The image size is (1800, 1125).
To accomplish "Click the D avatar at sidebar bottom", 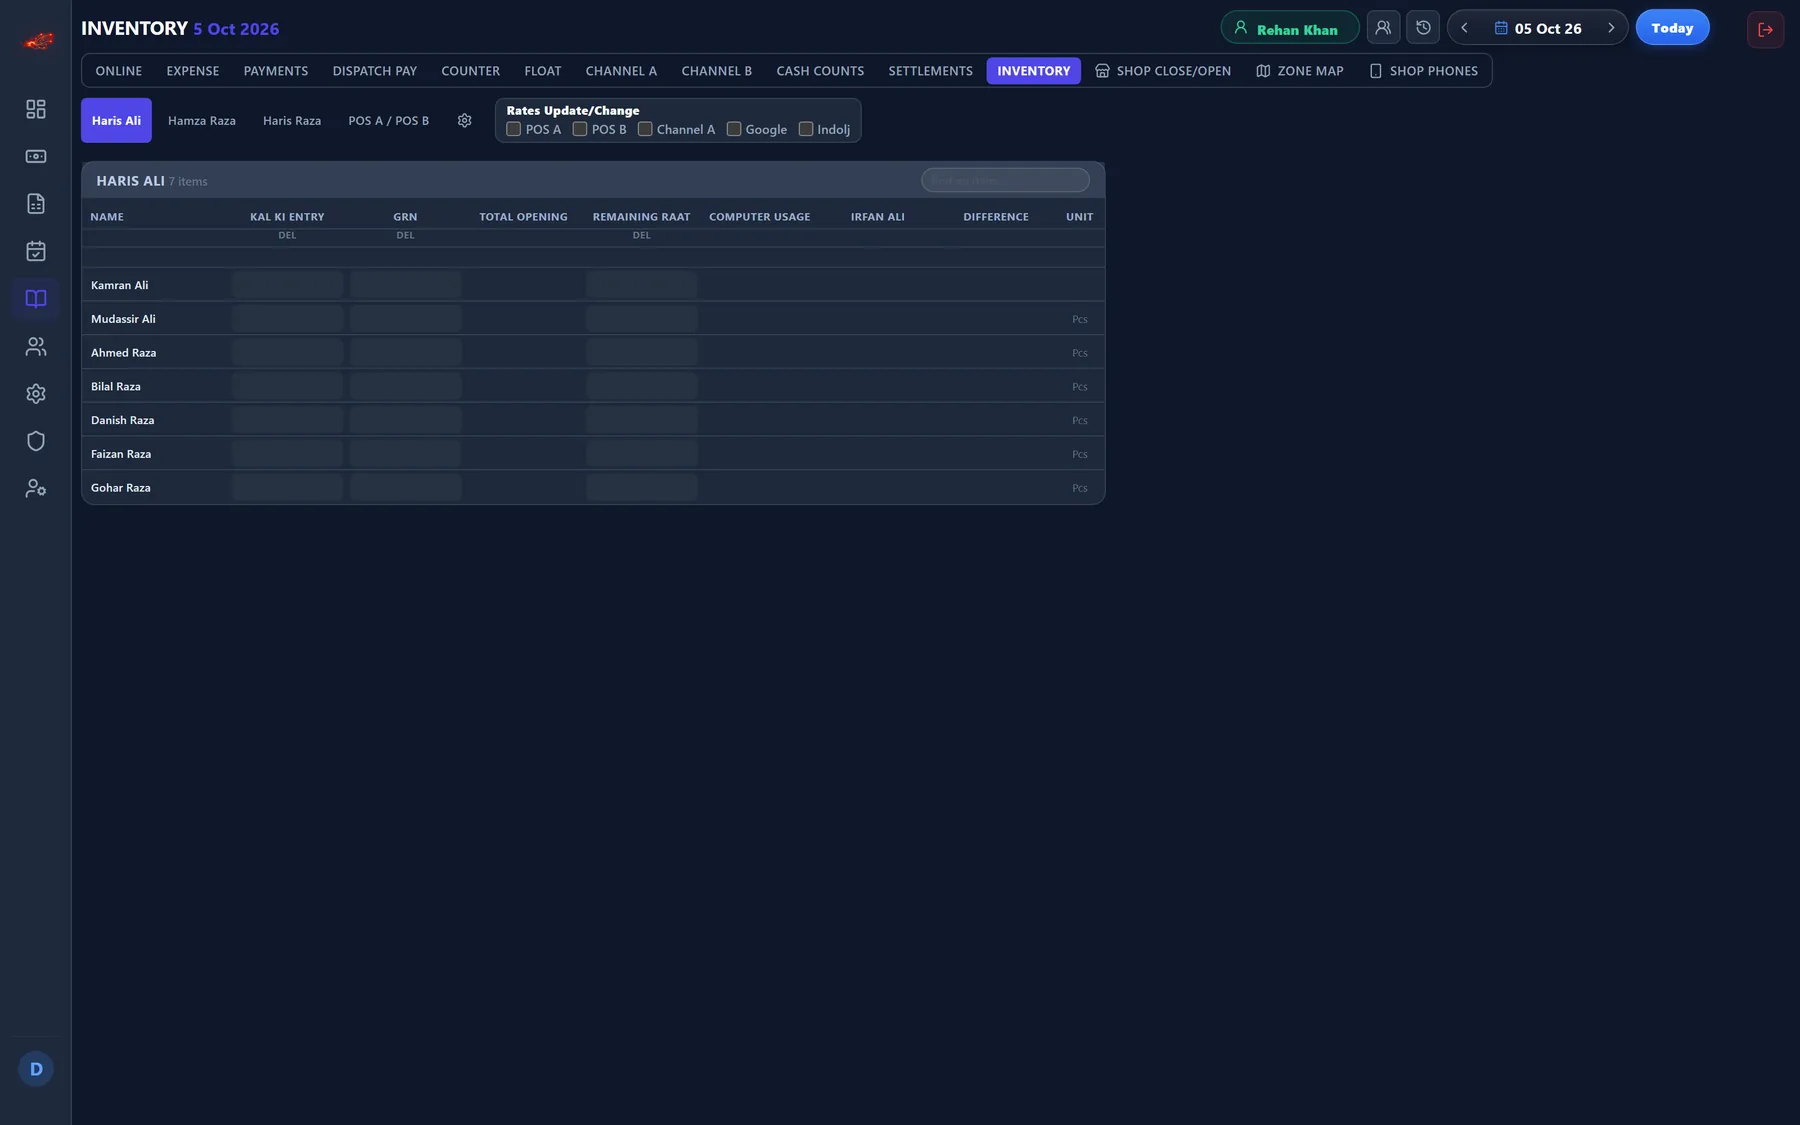I will tap(36, 1069).
